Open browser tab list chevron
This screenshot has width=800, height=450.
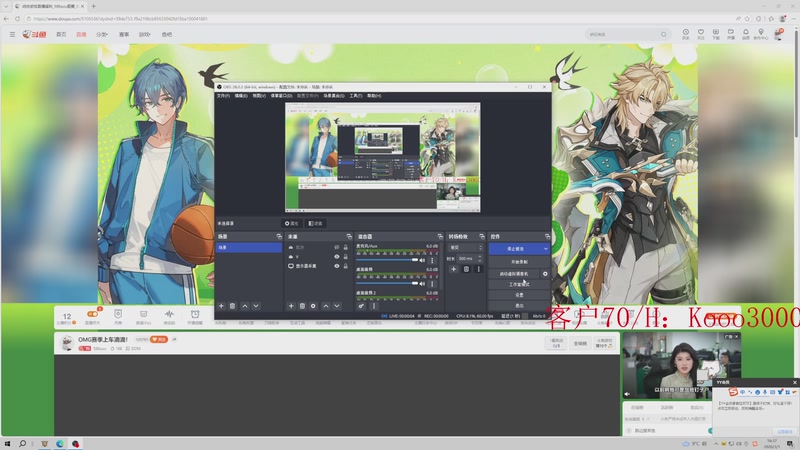6,6
